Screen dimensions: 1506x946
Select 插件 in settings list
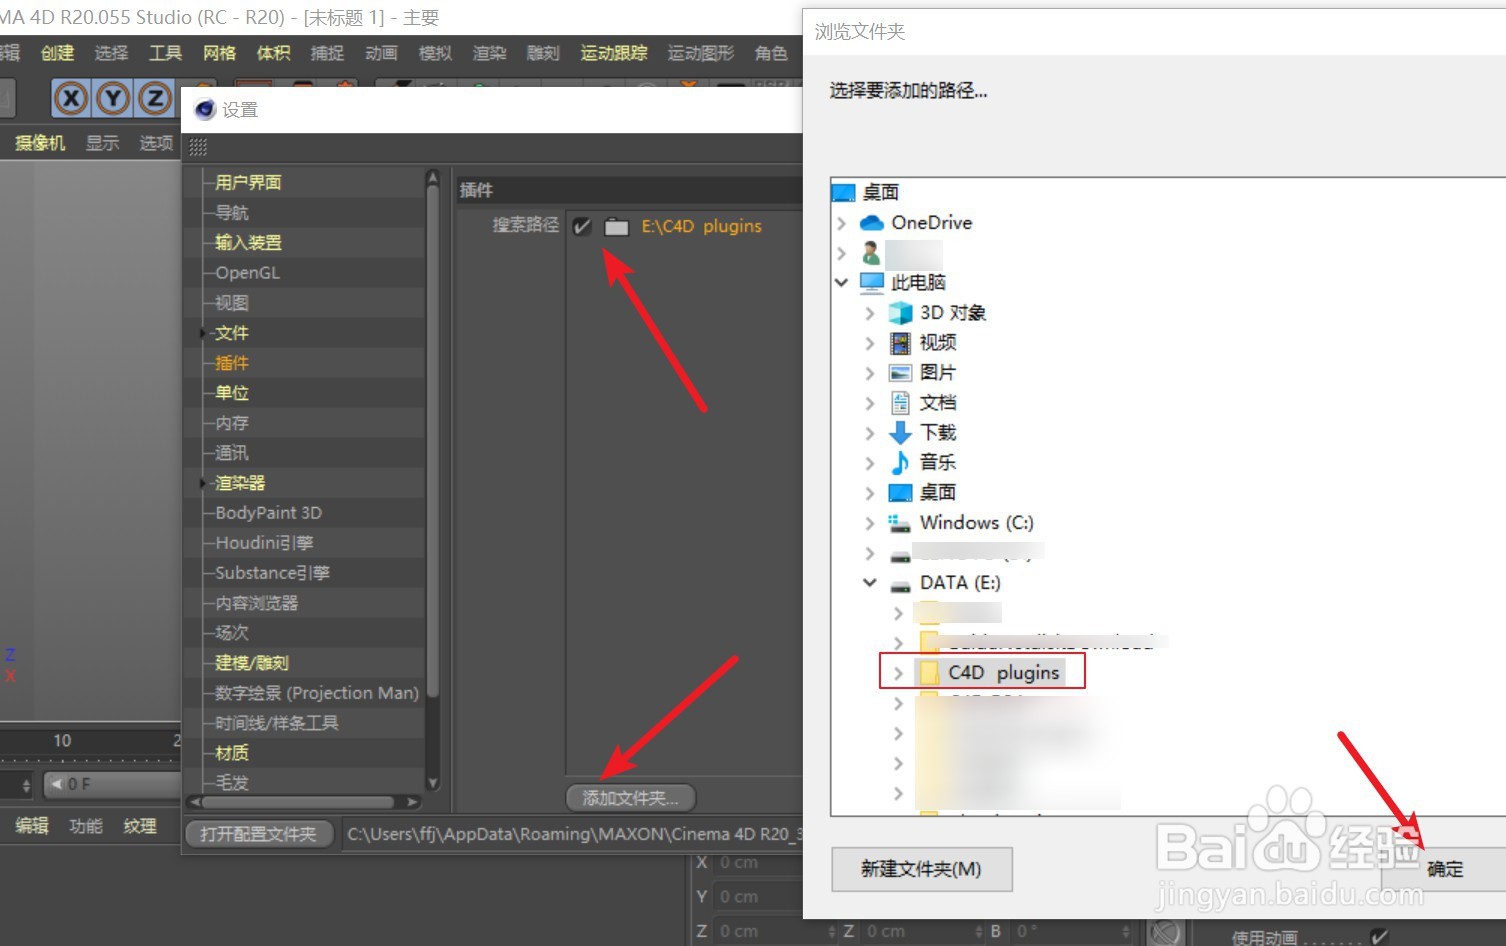coord(232,363)
